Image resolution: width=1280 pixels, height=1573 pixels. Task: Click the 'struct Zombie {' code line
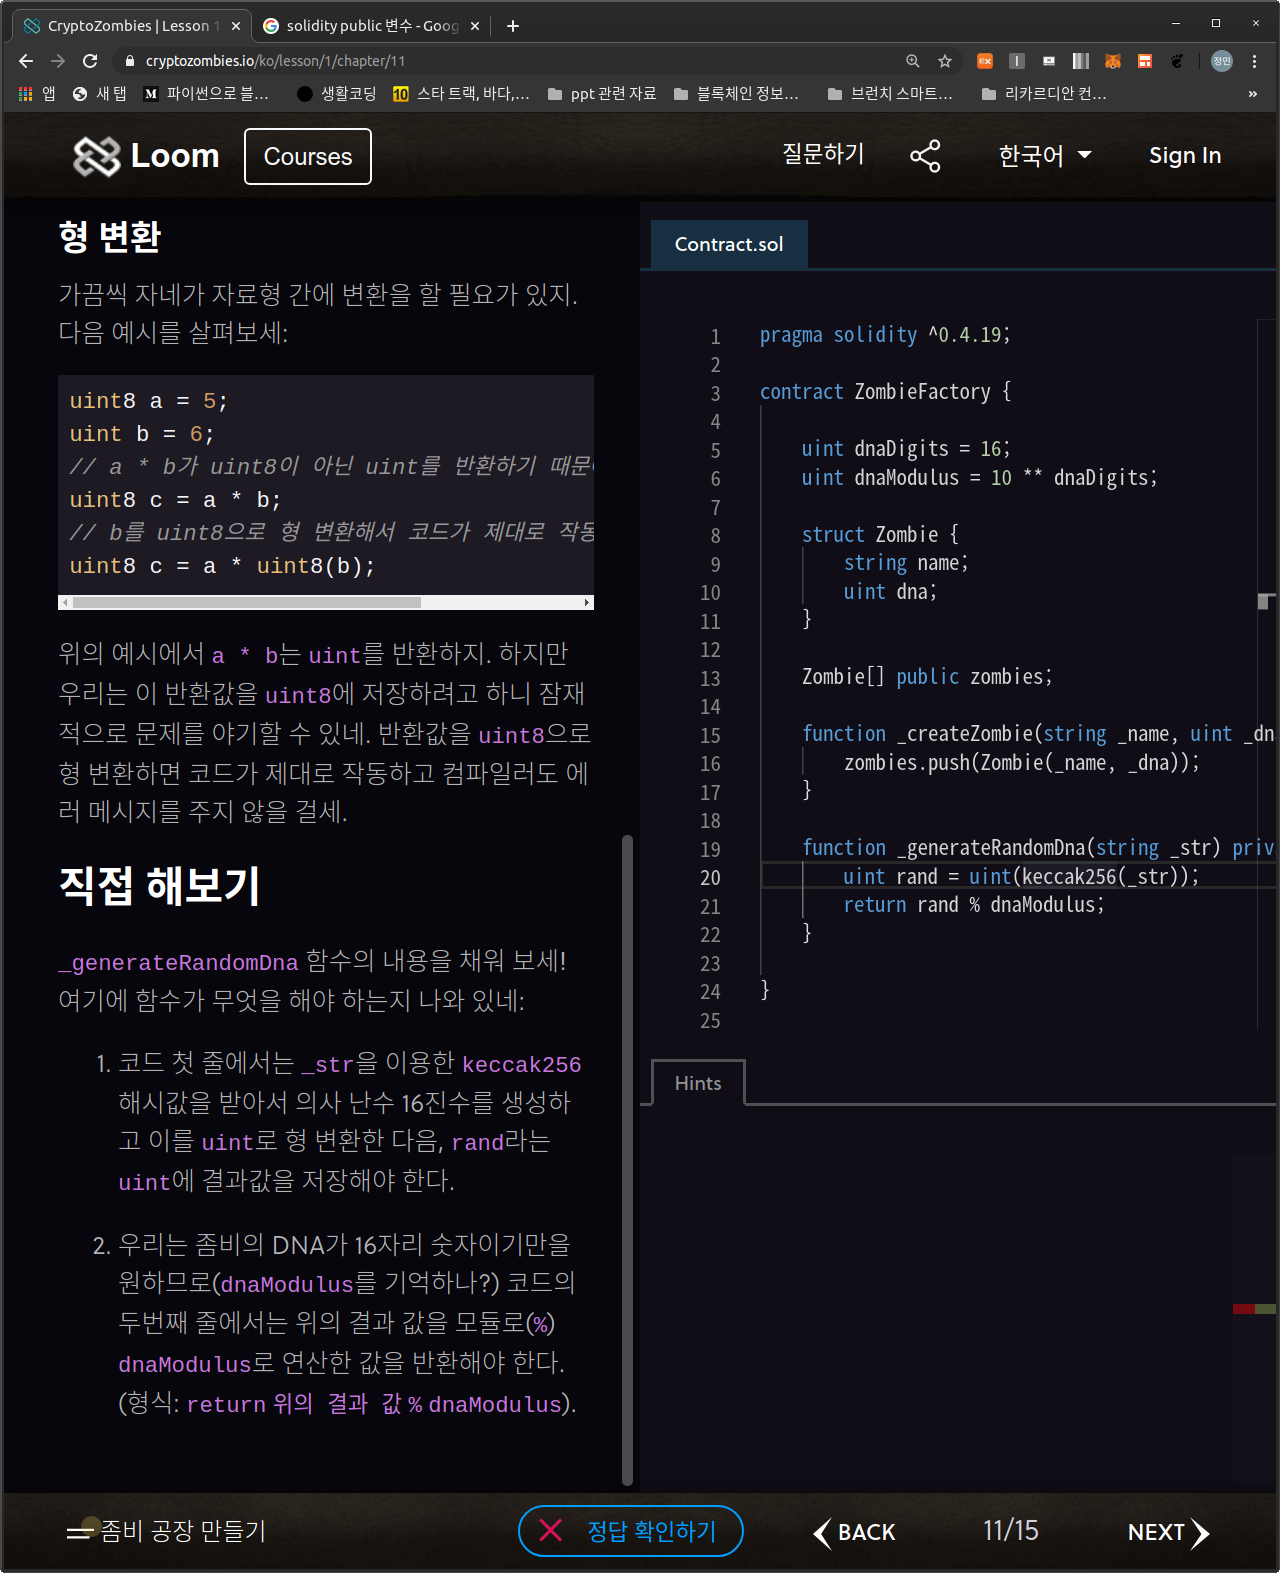pos(880,535)
